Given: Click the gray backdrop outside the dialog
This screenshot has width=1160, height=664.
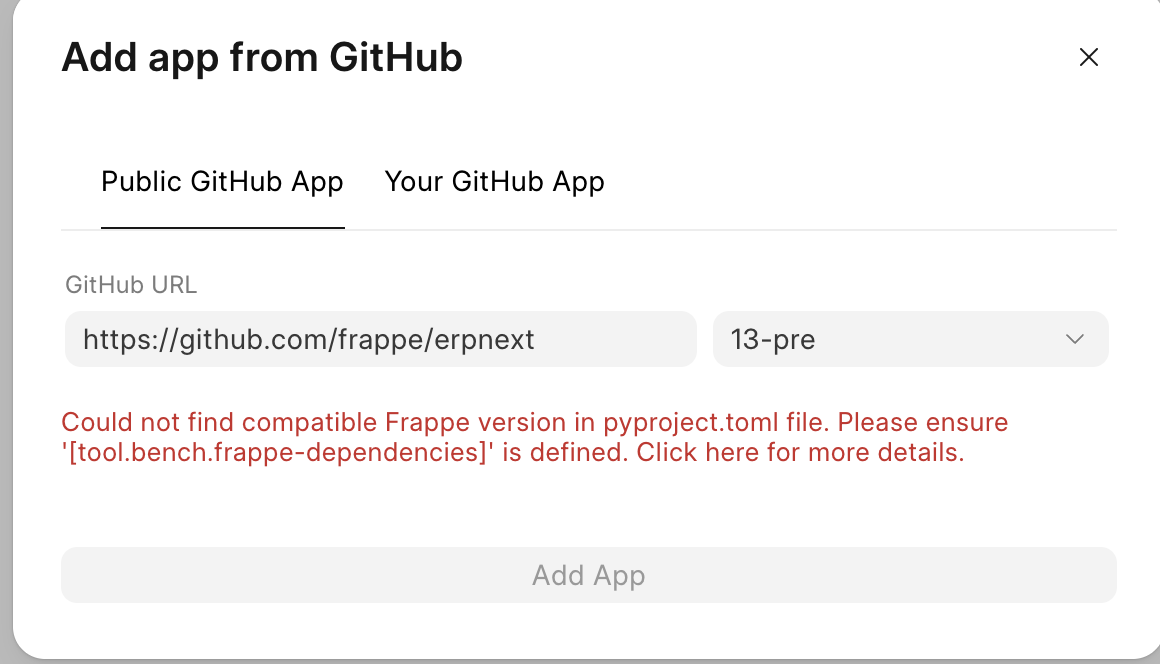Looking at the screenshot, I should (5, 300).
